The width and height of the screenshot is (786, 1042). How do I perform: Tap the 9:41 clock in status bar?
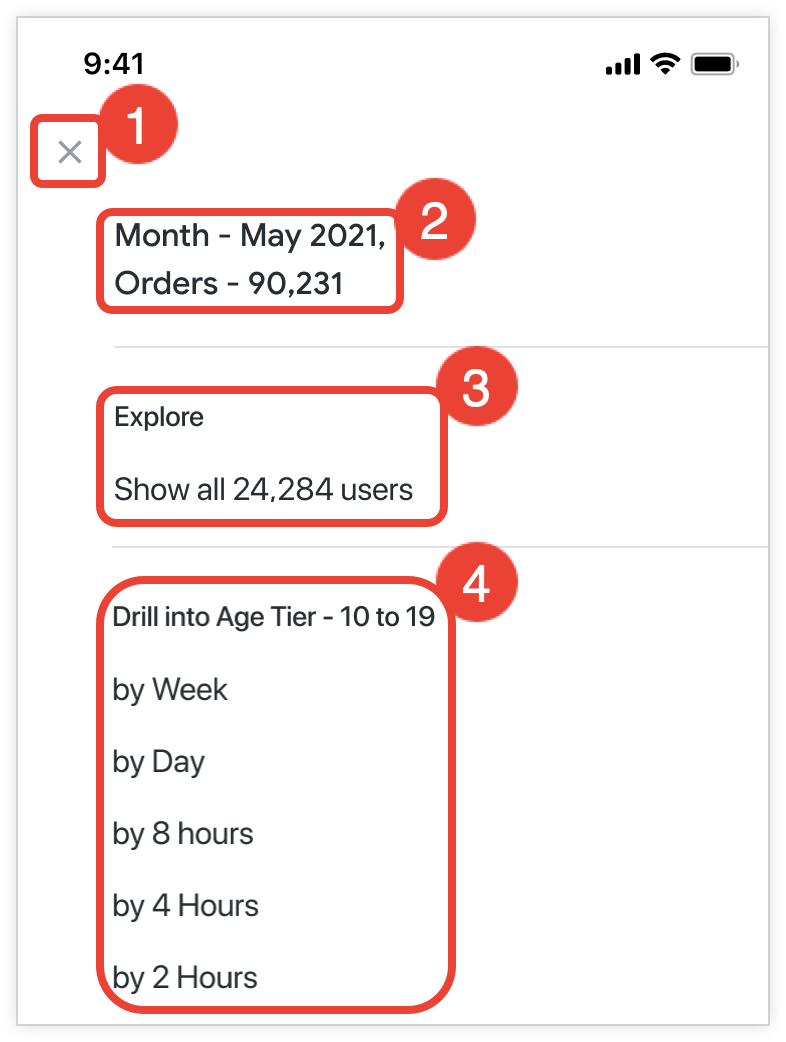pos(114,64)
